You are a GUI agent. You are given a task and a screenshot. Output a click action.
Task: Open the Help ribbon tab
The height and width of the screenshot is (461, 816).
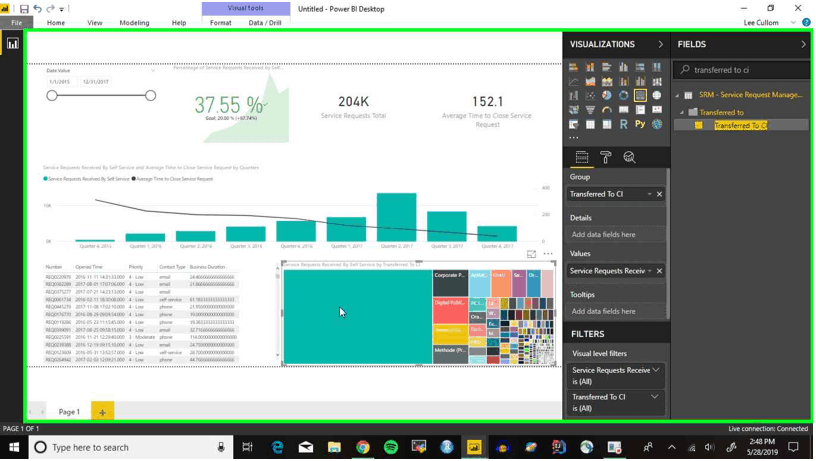179,23
